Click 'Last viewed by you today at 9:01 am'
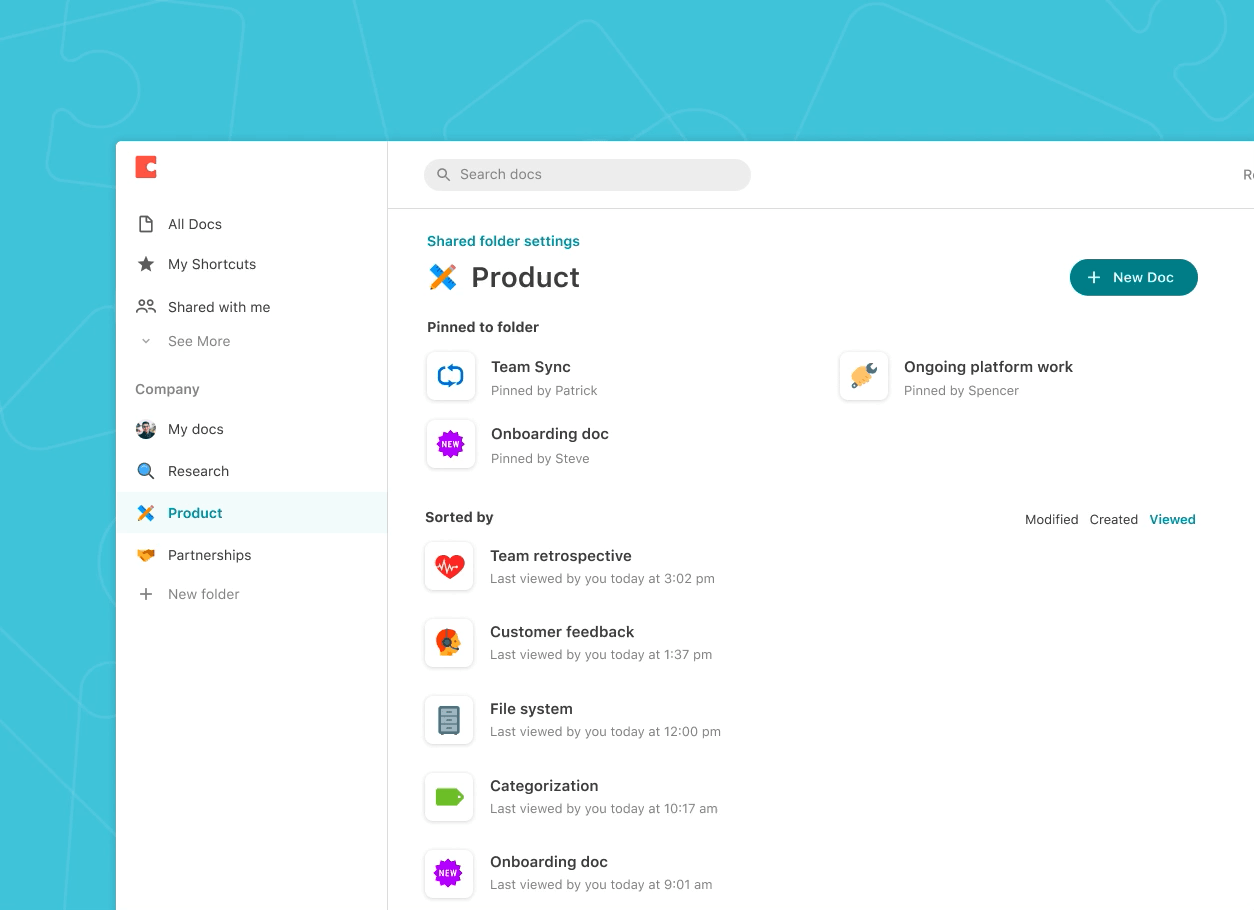The height and width of the screenshot is (910, 1254). coord(601,885)
